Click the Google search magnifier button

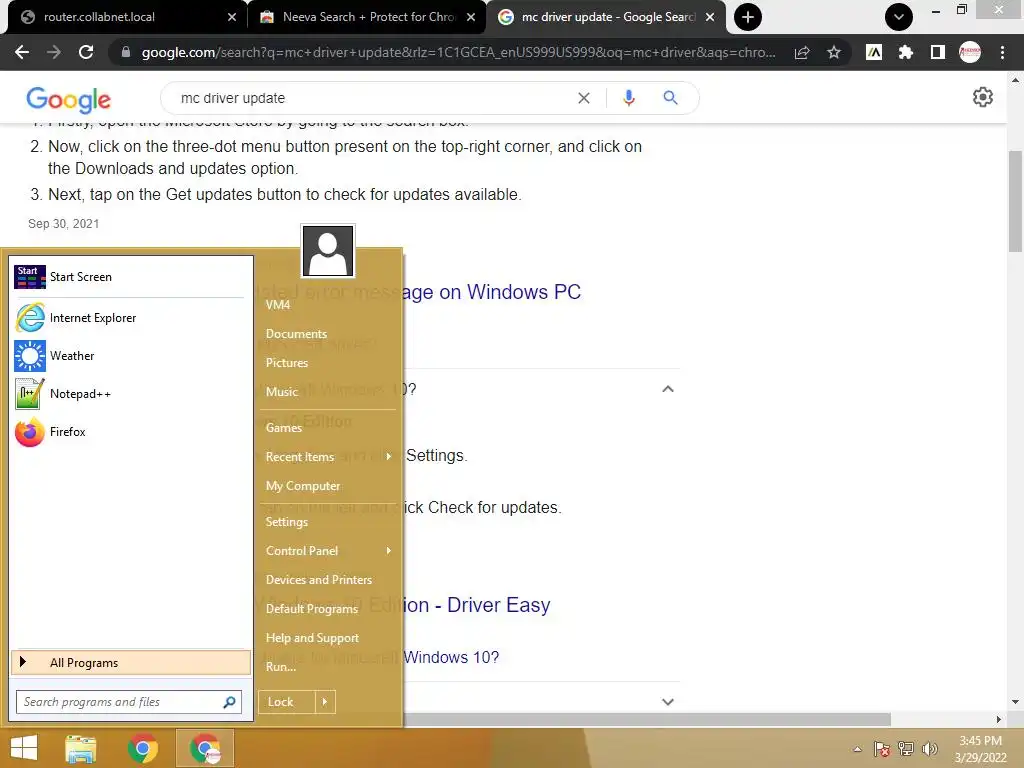coord(670,98)
